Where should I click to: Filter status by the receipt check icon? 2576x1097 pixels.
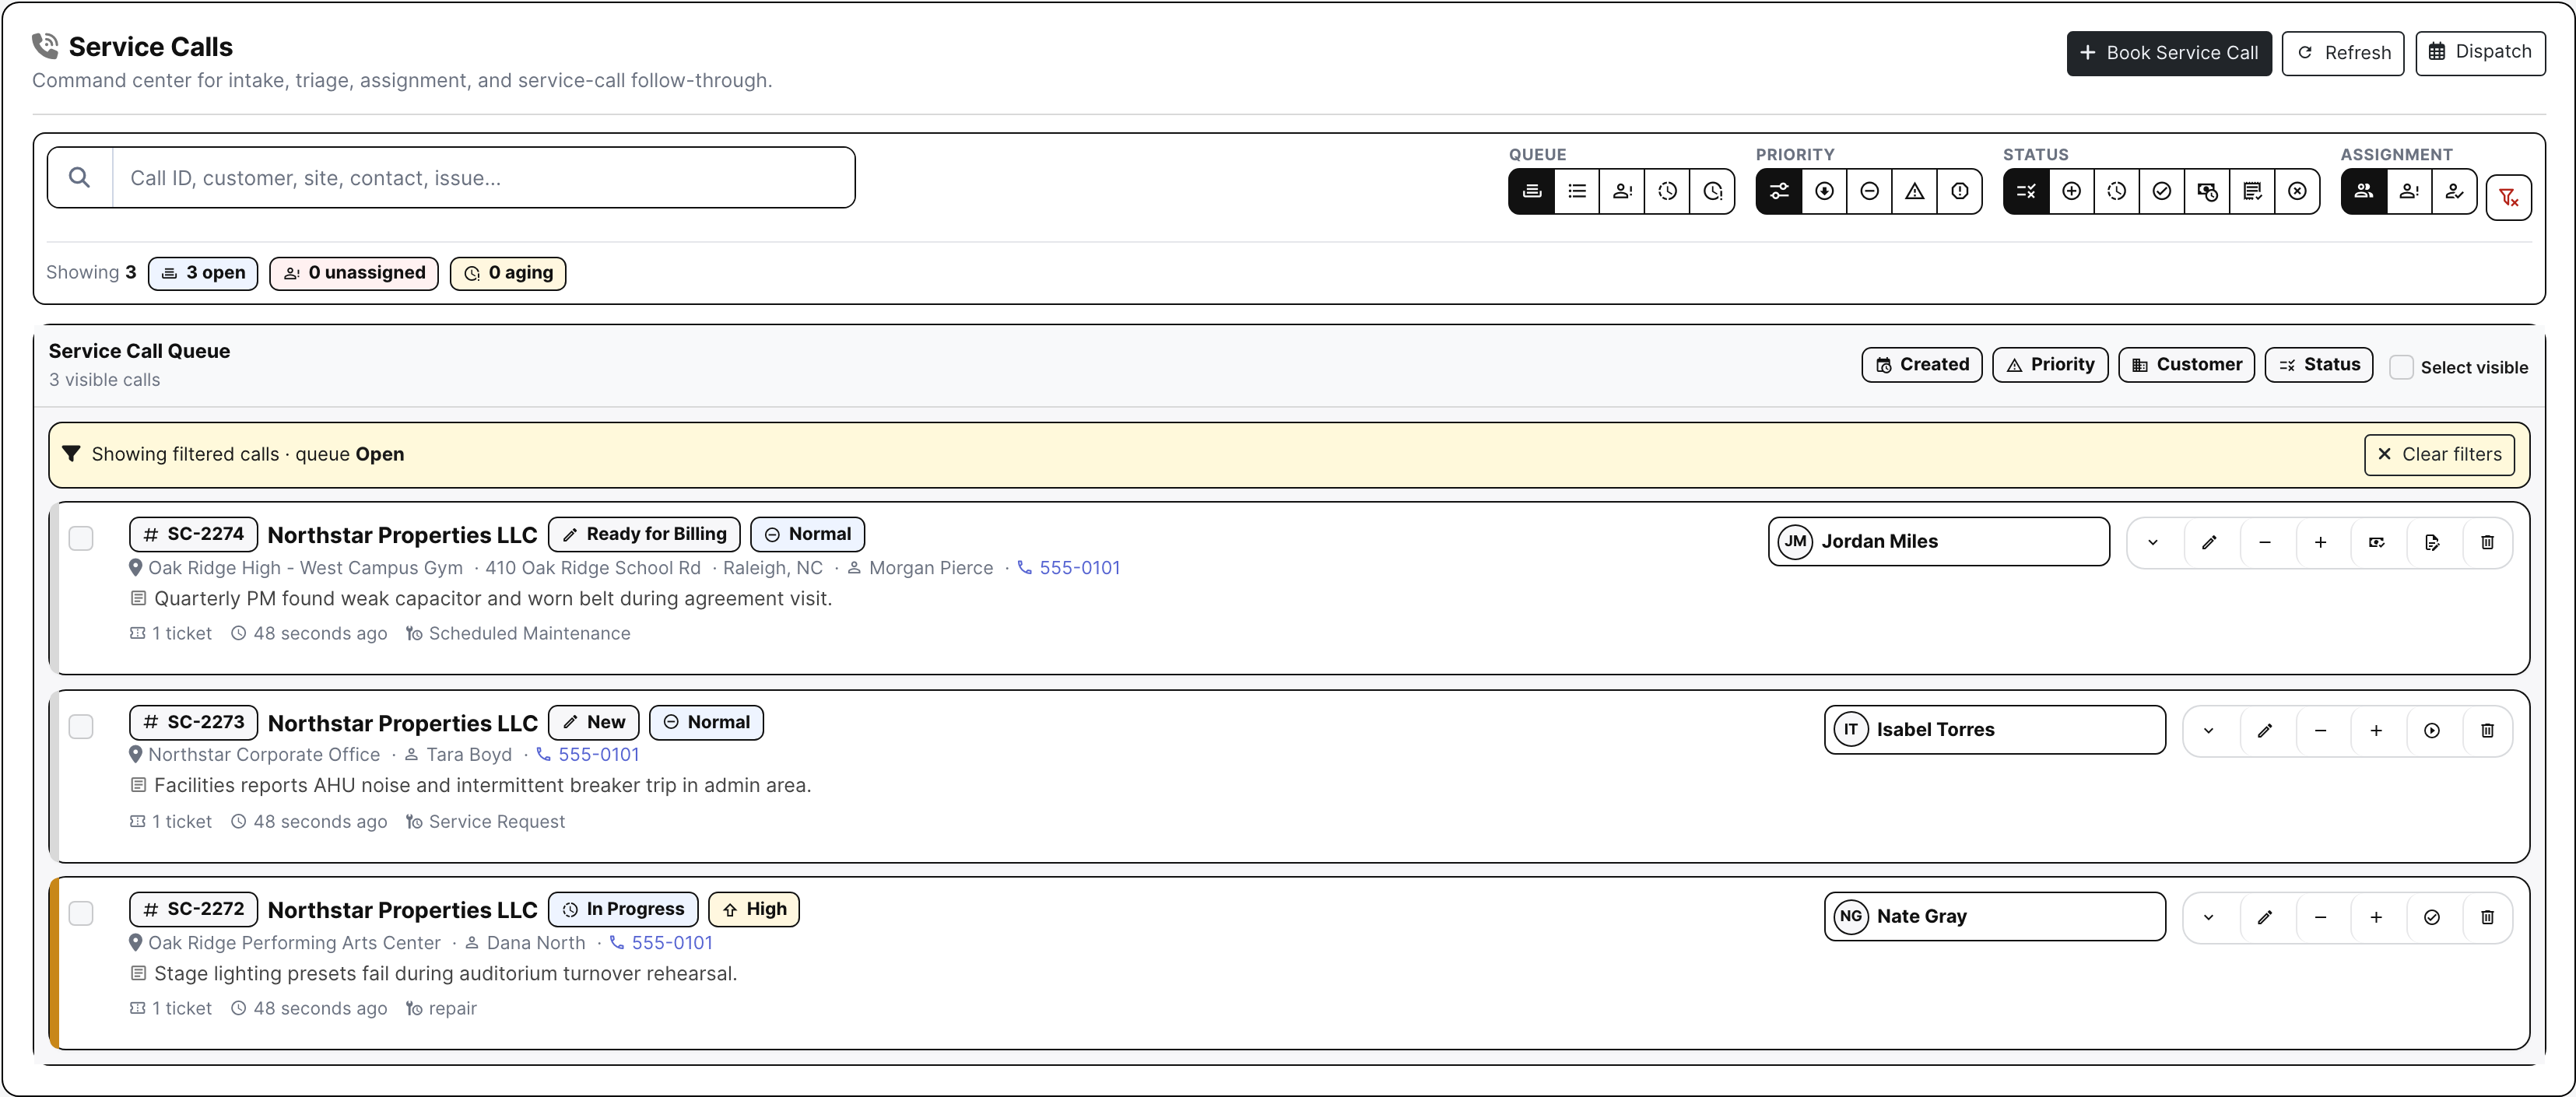[2252, 191]
